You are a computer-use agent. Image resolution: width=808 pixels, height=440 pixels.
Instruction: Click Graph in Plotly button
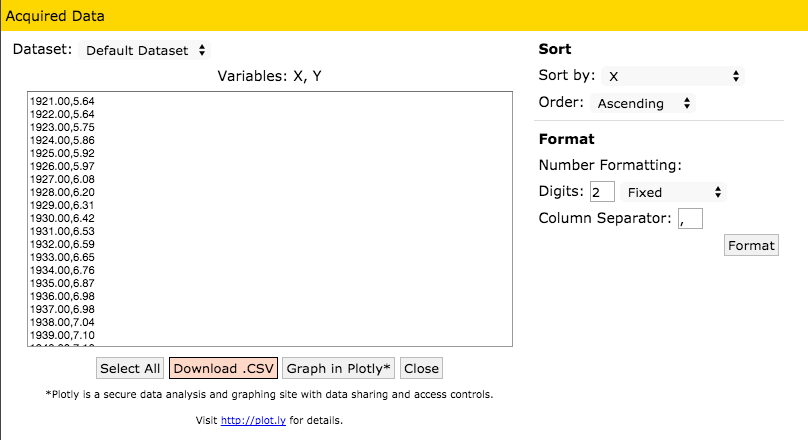pyautogui.click(x=339, y=368)
